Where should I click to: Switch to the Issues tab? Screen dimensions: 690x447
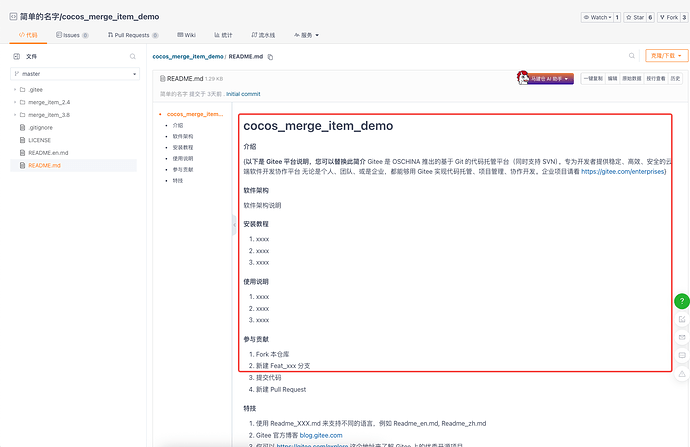[x=72, y=35]
